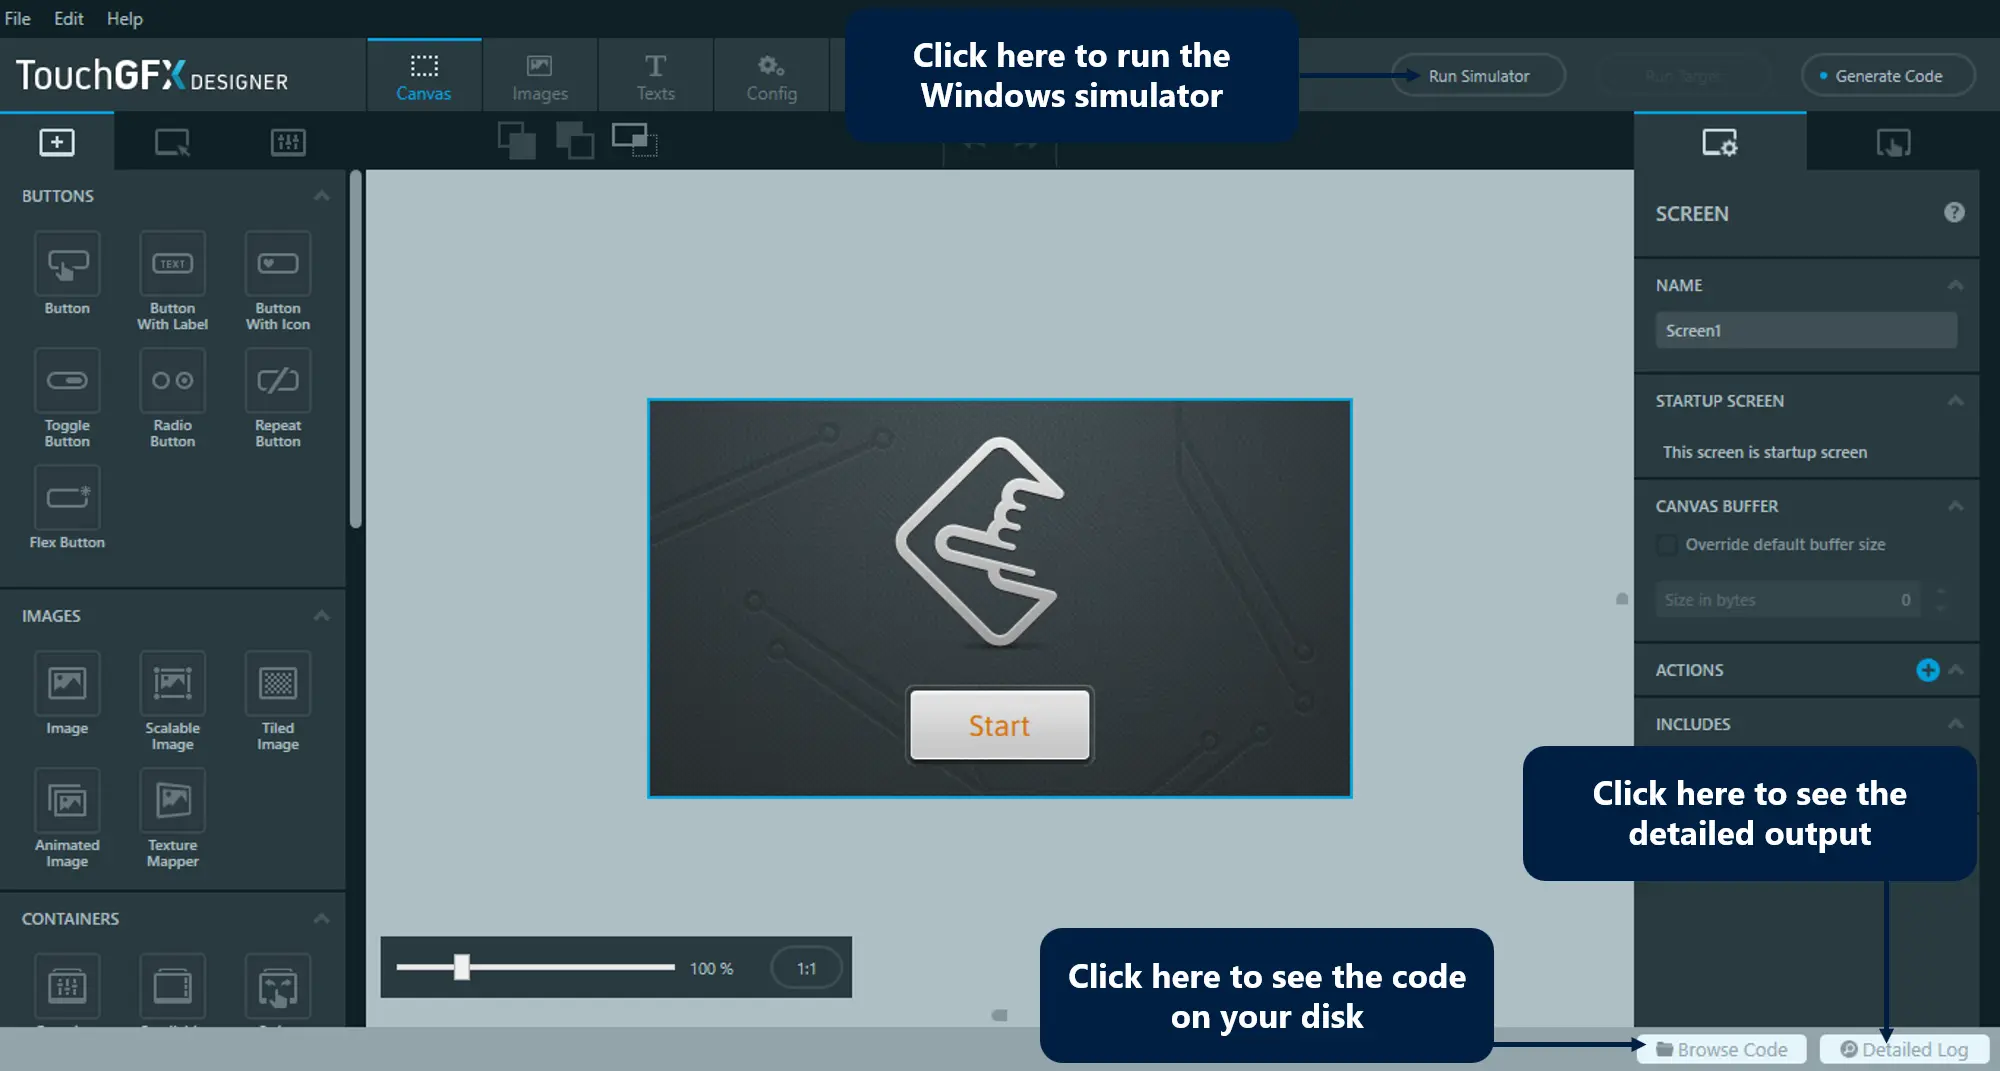Open the Help menu
This screenshot has height=1071, width=2000.
125,18
